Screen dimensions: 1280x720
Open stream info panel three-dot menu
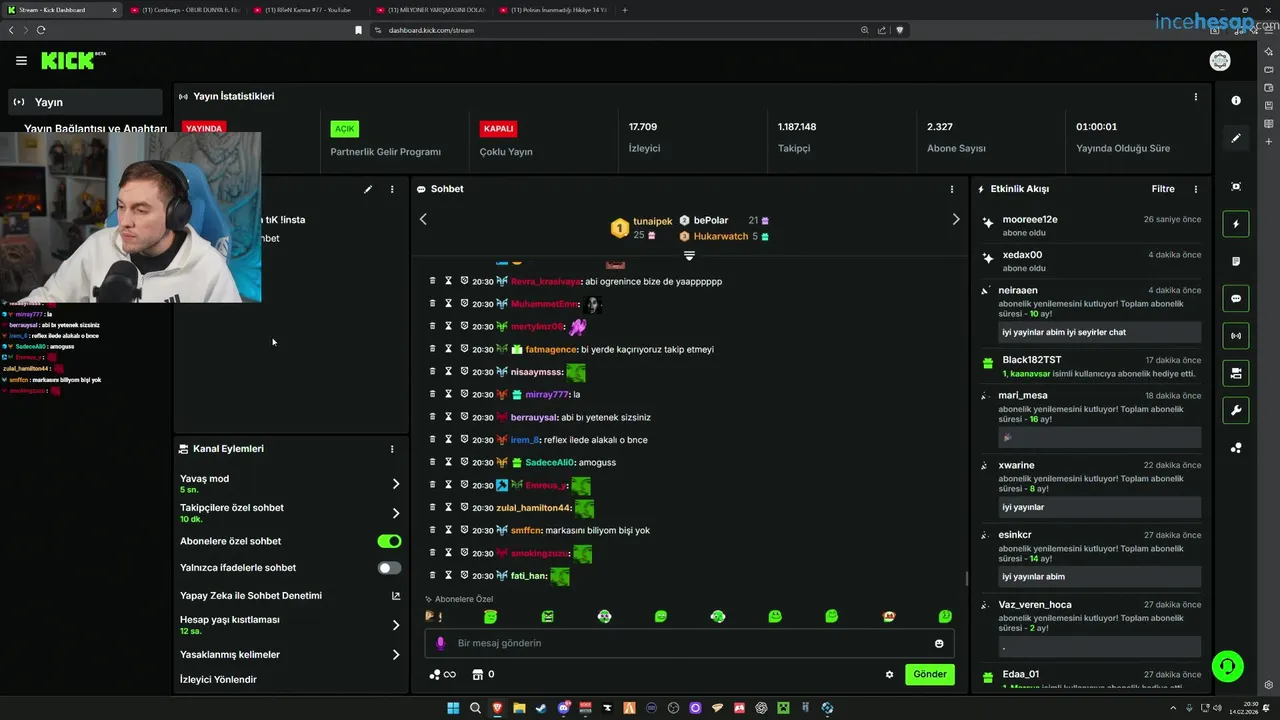coord(392,189)
